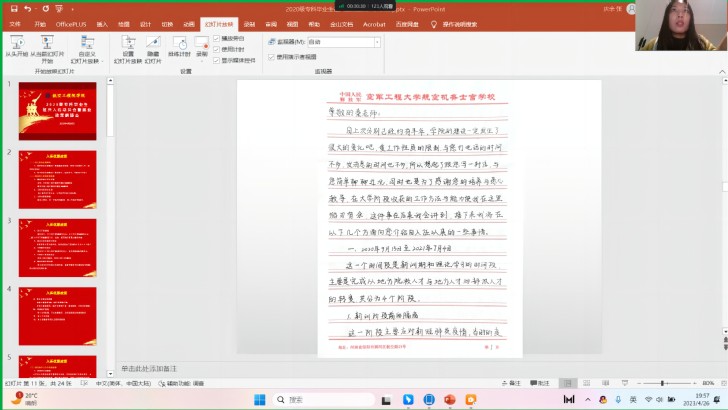The height and width of the screenshot is (410, 728).
Task: Adjust the zoom slider in status bar
Action: pyautogui.click(x=662, y=383)
